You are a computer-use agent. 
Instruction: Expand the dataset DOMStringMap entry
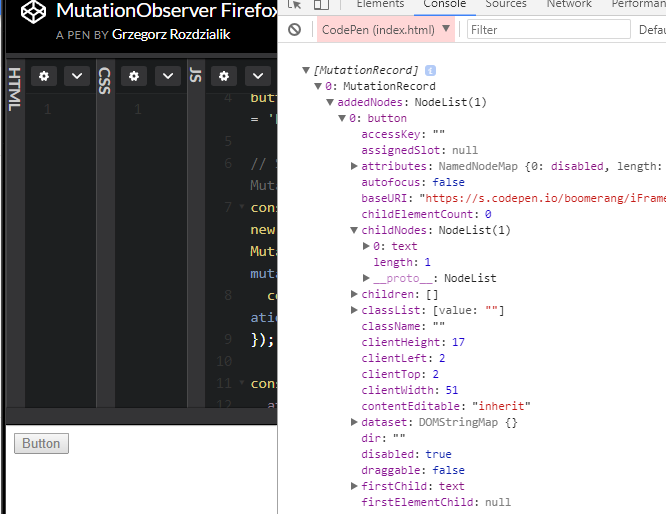pos(354,422)
